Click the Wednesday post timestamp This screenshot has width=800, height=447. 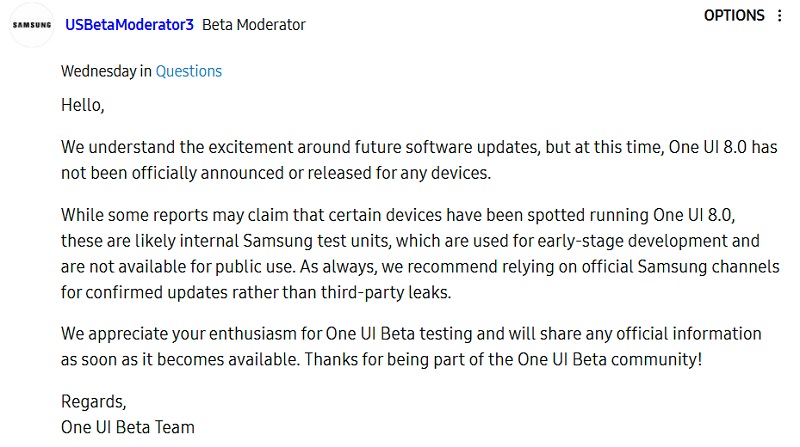point(98,71)
